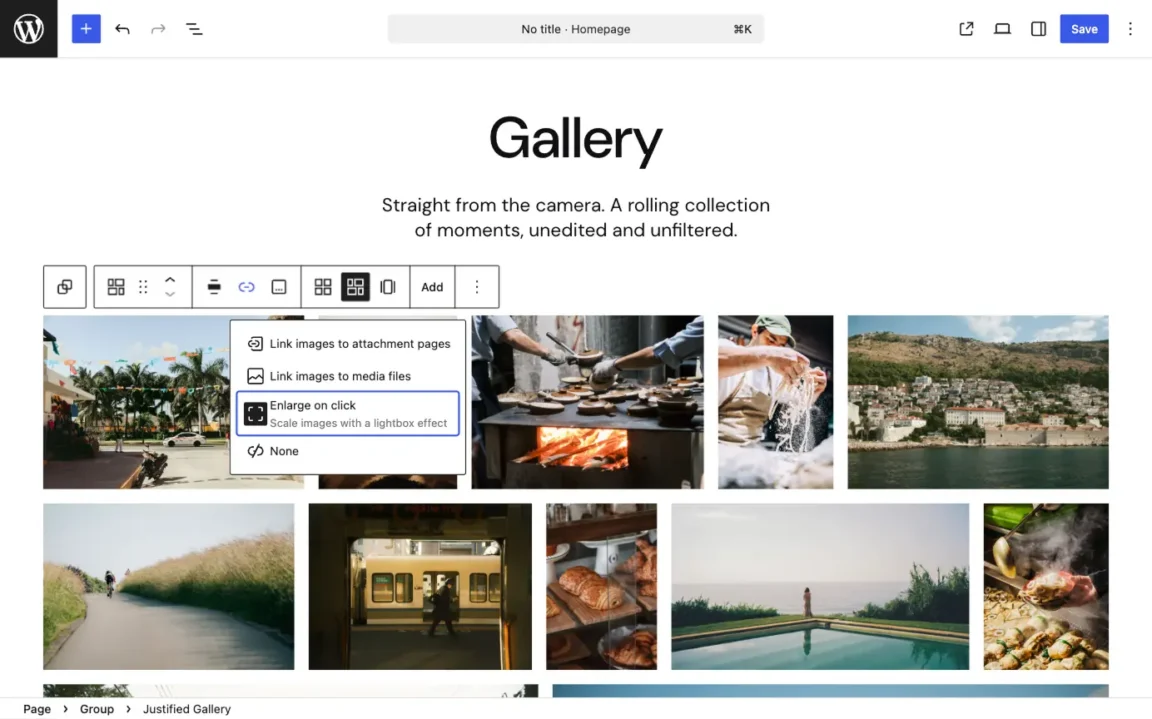Open the document overview list view

click(x=194, y=29)
